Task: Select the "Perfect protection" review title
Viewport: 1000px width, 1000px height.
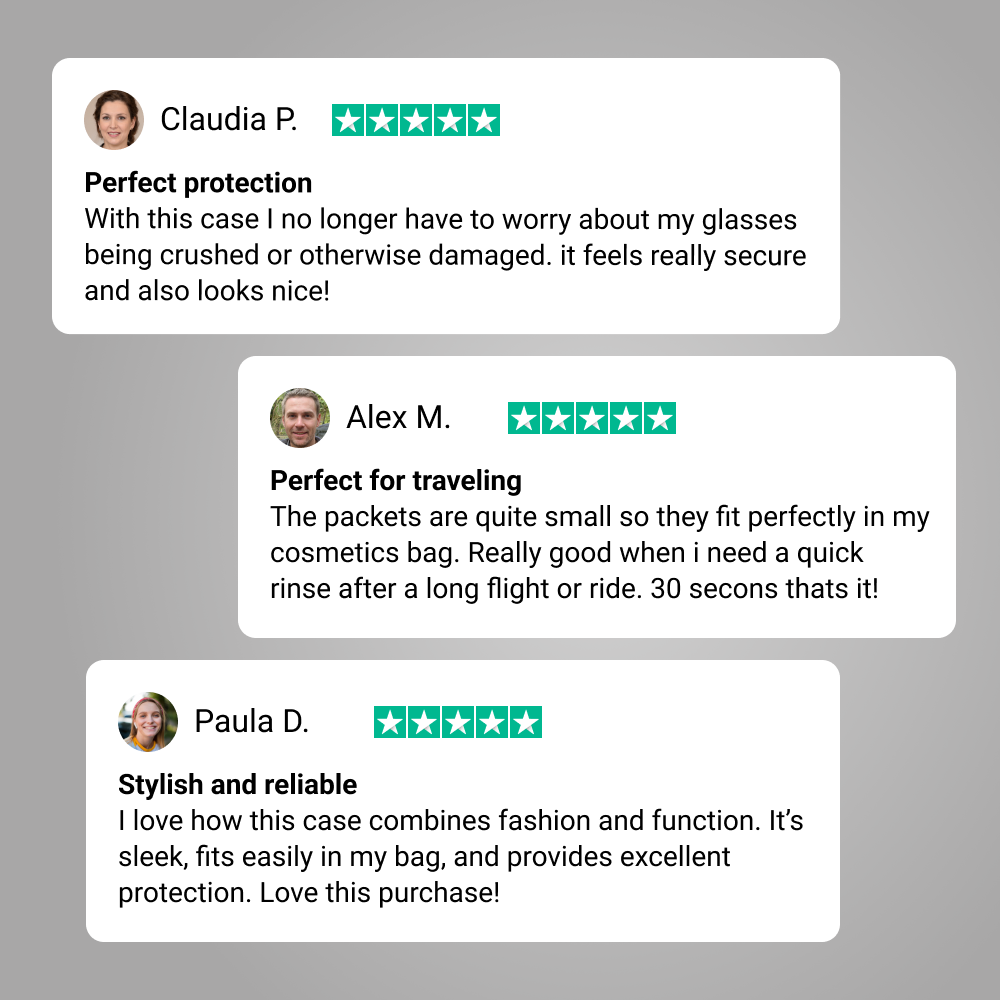Action: pyautogui.click(x=198, y=183)
